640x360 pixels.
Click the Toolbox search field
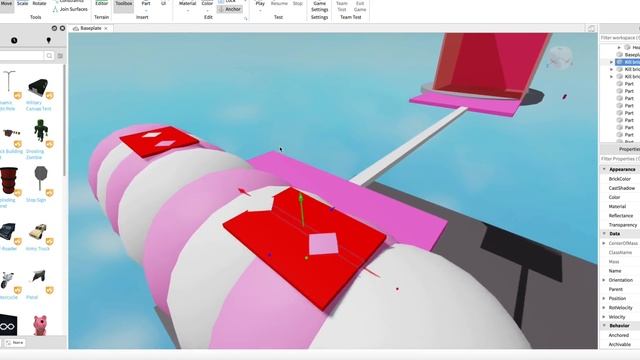pyautogui.click(x=22, y=56)
